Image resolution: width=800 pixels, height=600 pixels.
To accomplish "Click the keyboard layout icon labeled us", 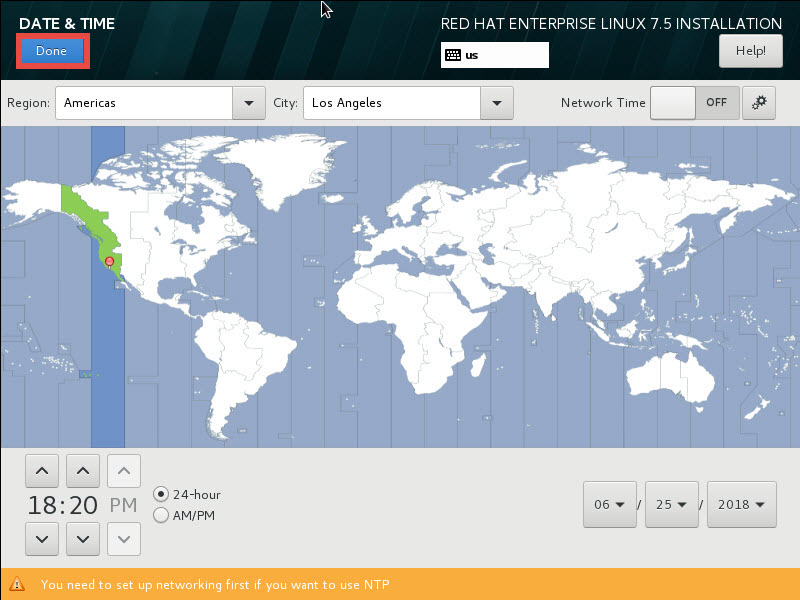I will click(x=452, y=55).
